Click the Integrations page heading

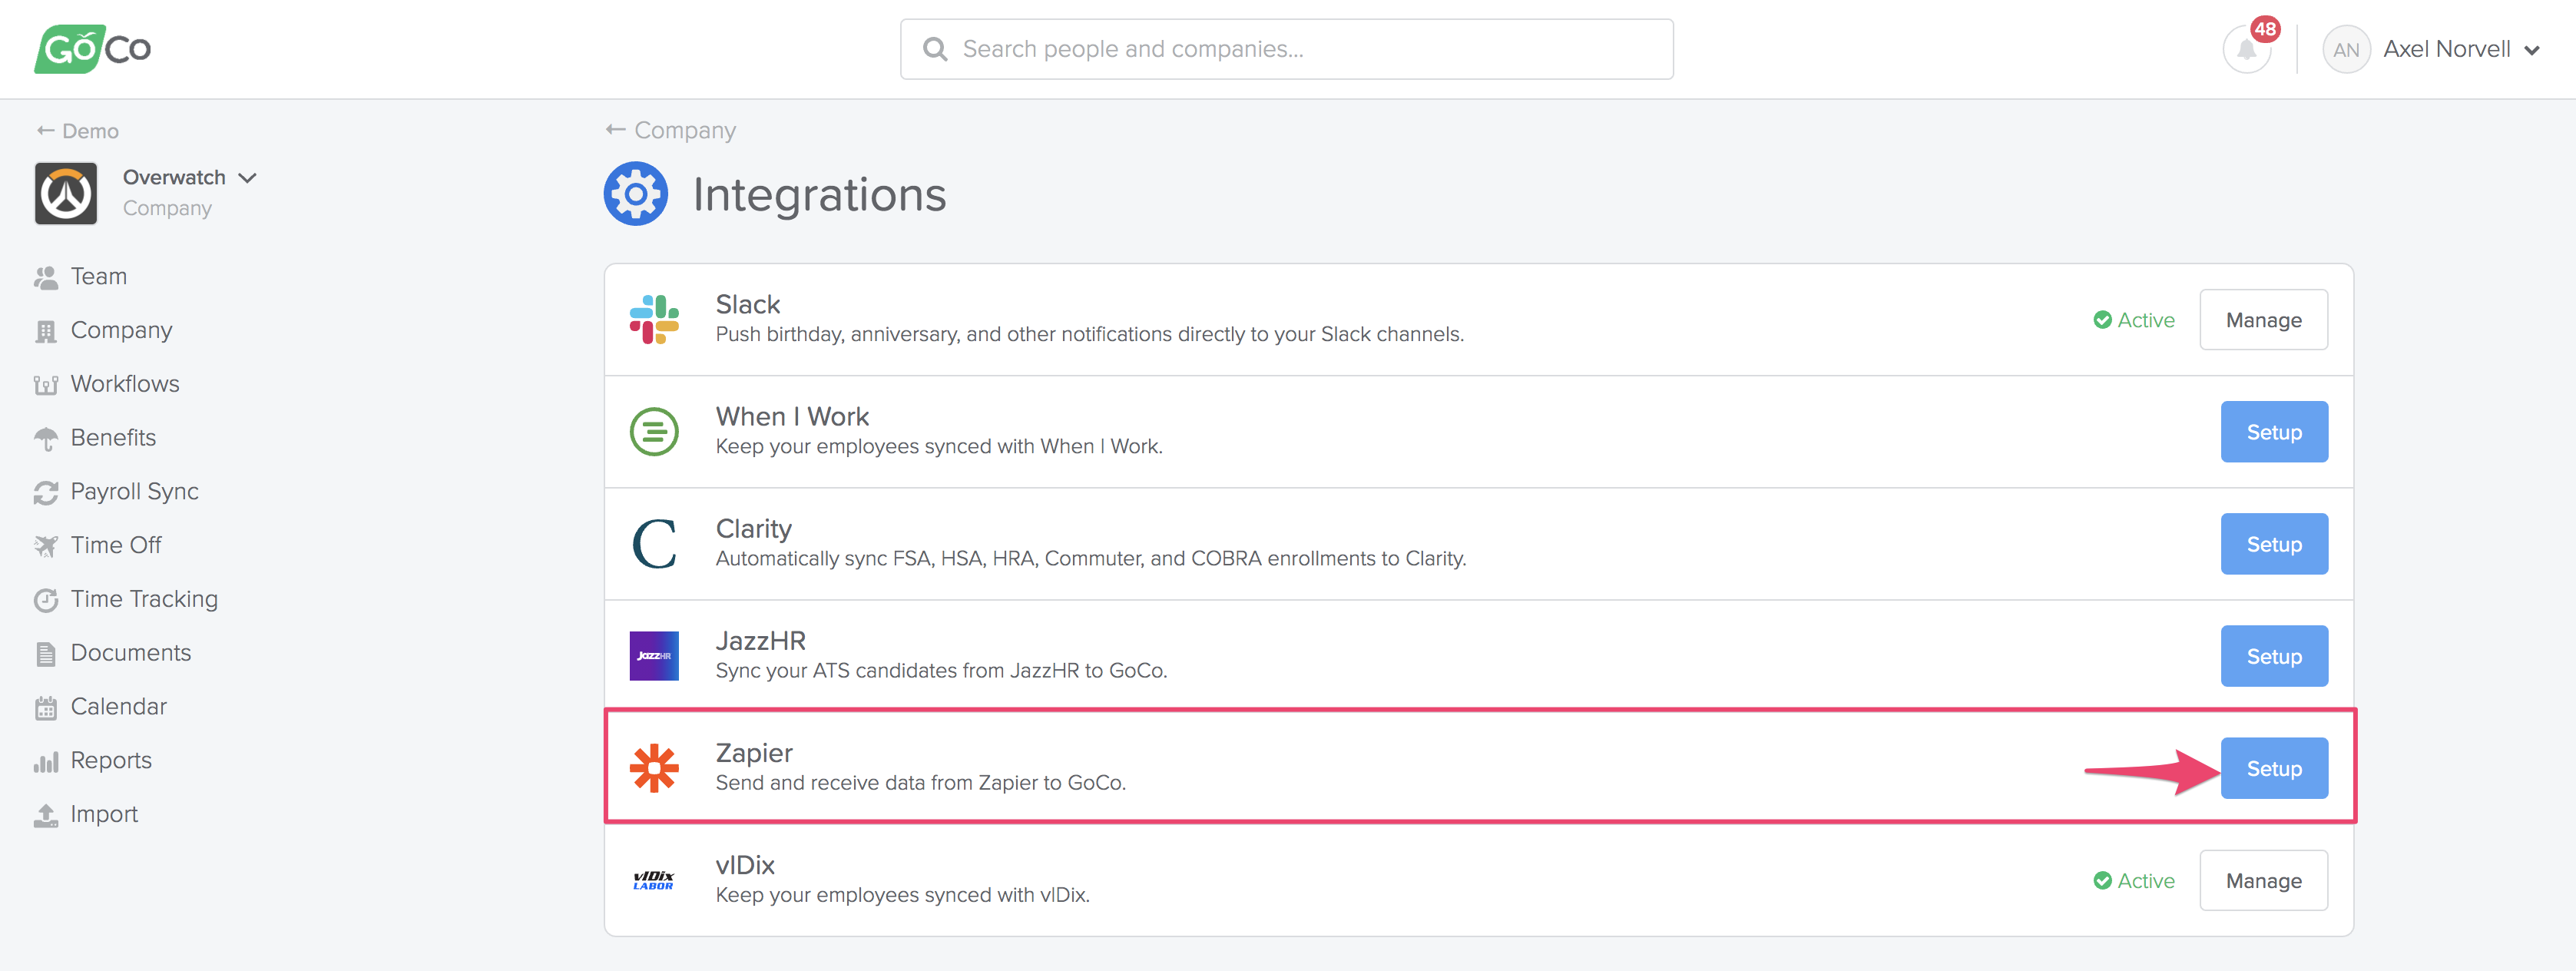819,194
